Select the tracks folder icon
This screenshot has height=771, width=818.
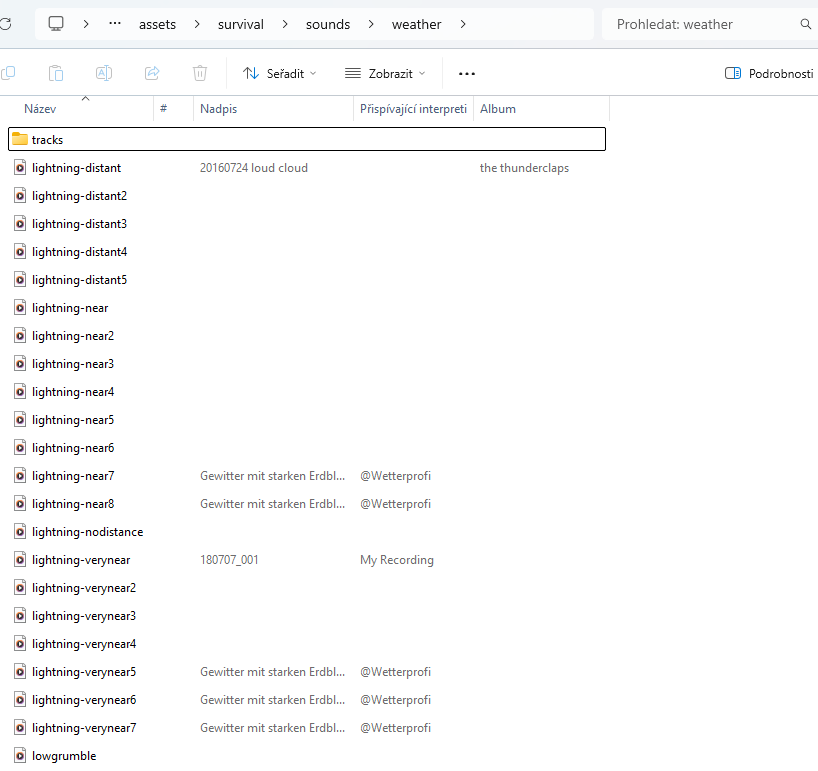(19, 139)
